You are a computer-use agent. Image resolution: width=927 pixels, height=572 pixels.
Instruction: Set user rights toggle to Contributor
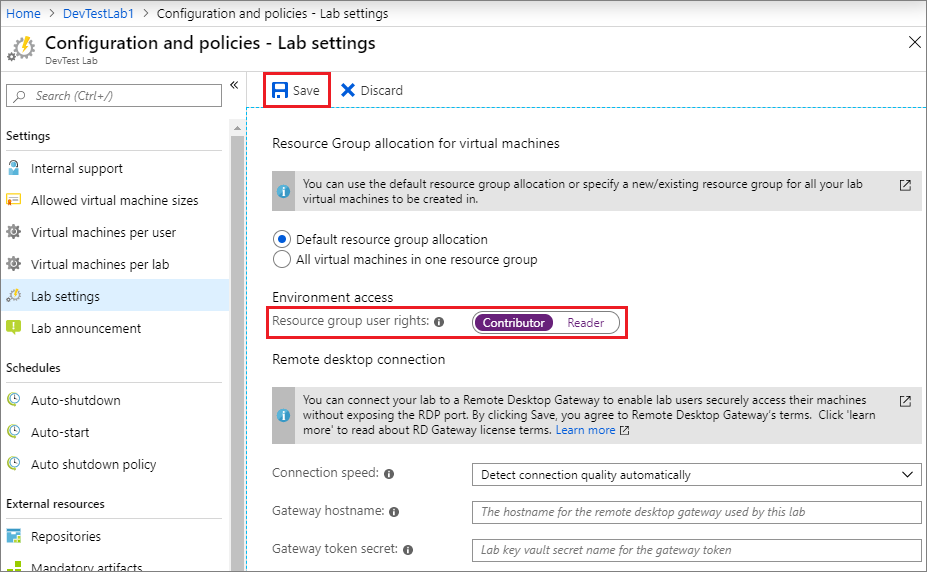pos(513,323)
